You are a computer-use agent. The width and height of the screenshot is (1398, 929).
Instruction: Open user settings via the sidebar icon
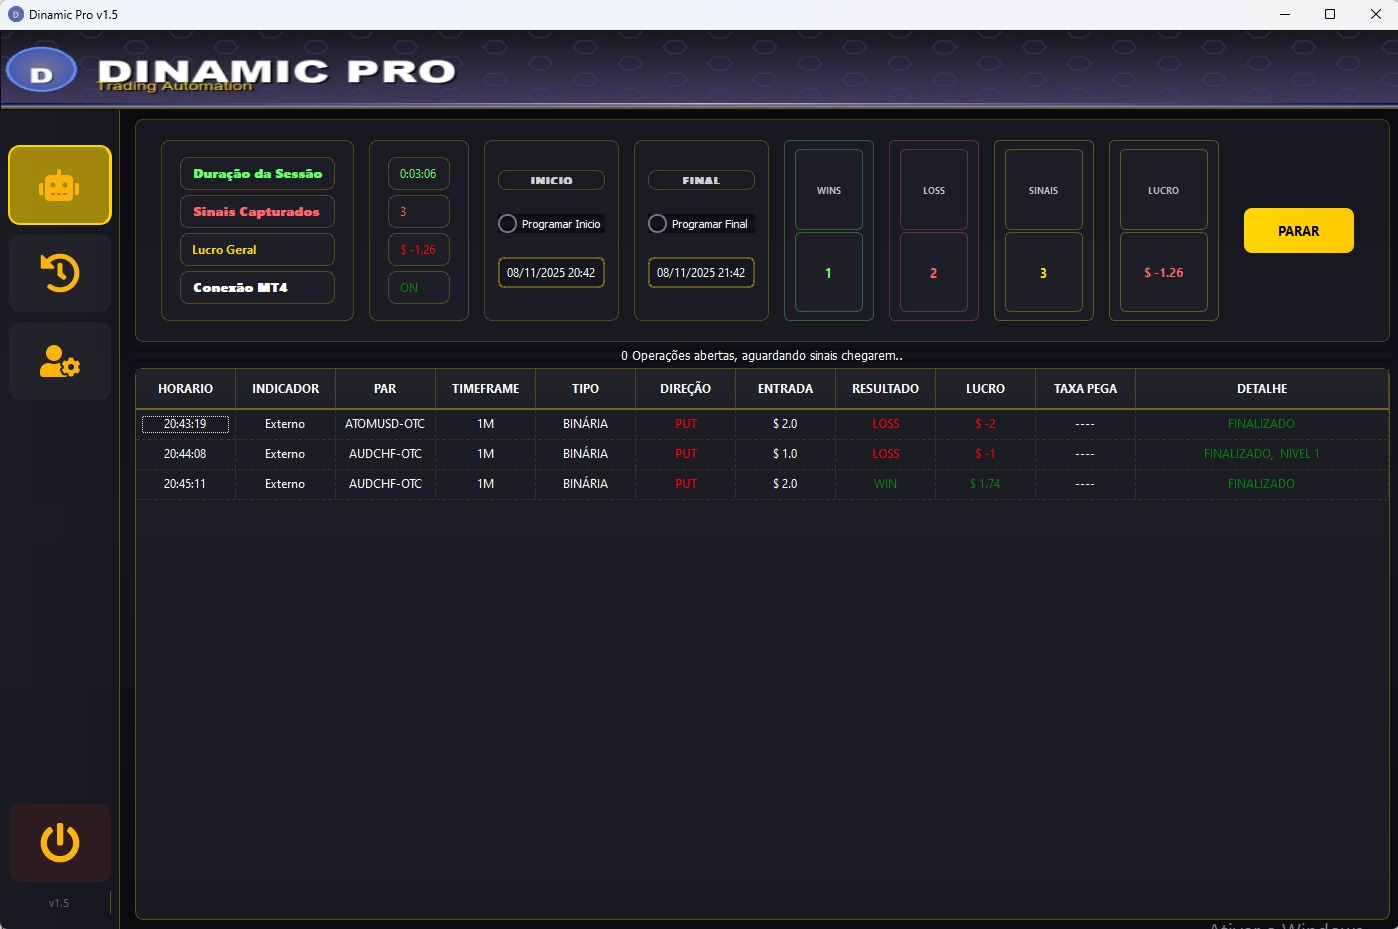tap(59, 360)
